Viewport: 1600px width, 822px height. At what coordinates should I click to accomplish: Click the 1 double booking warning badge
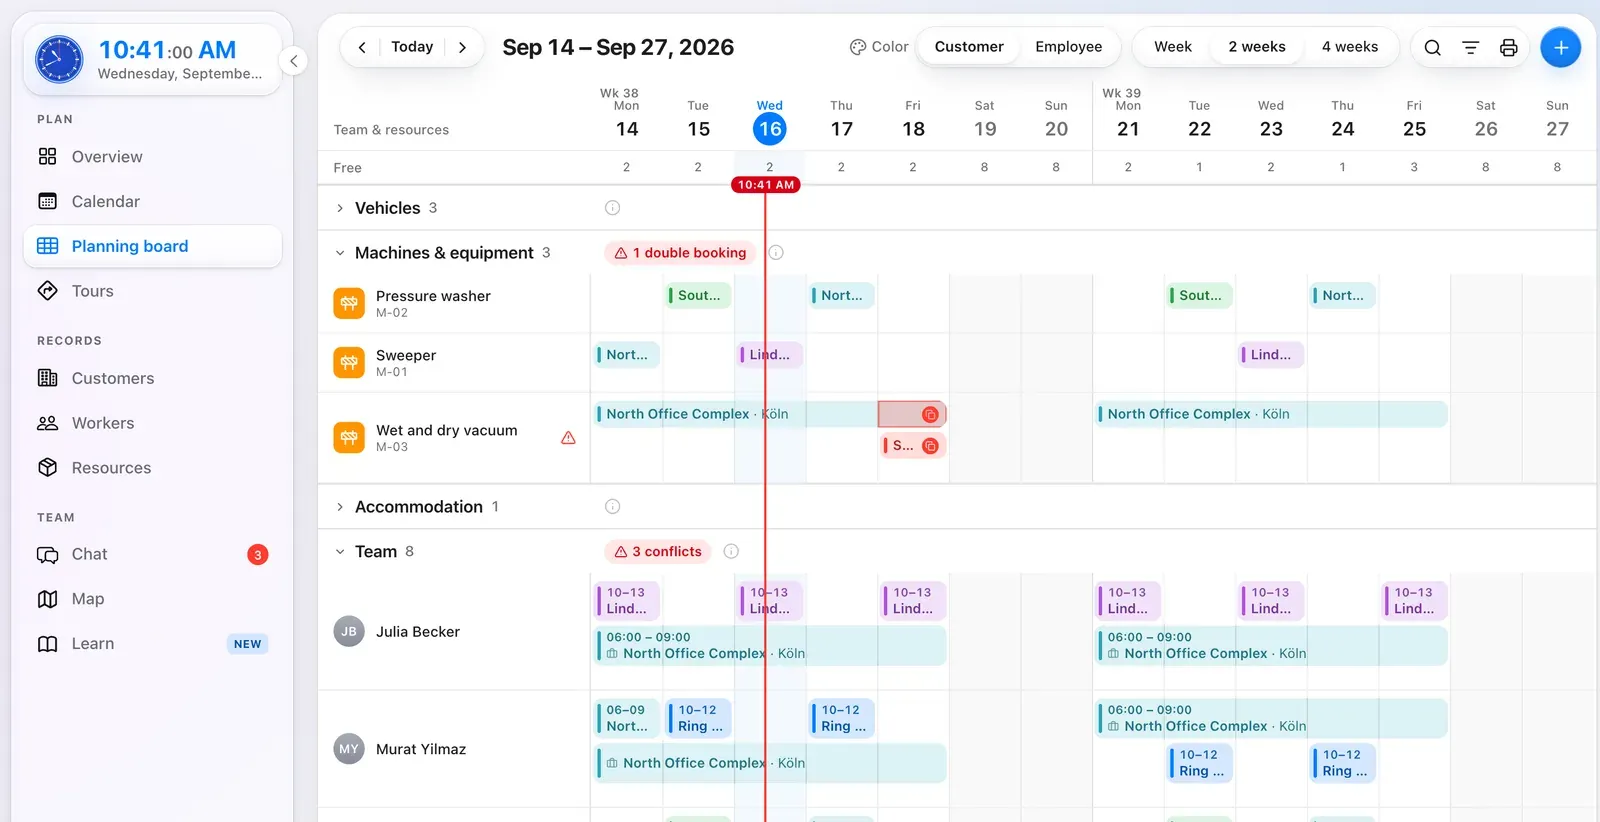[680, 253]
